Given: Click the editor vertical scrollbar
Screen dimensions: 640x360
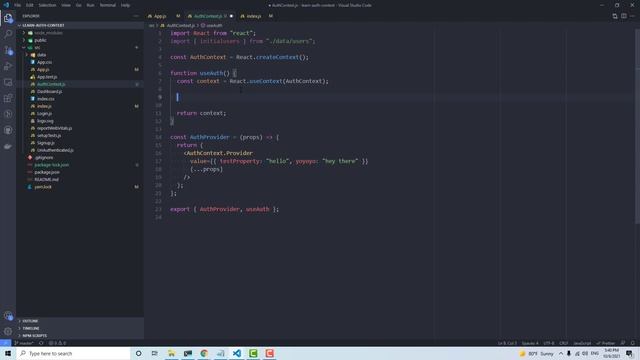Looking at the screenshot, I should (637, 126).
